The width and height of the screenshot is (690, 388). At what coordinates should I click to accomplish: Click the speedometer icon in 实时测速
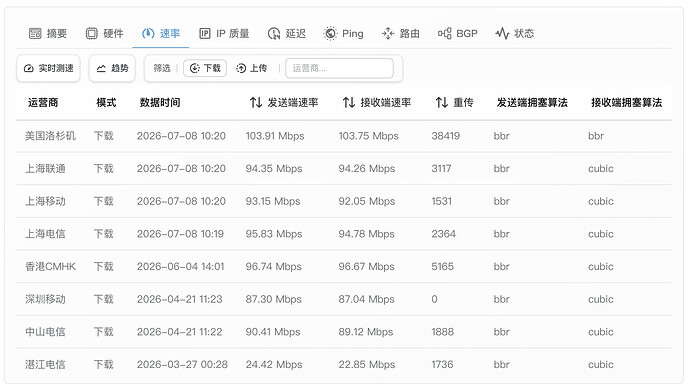(29, 68)
